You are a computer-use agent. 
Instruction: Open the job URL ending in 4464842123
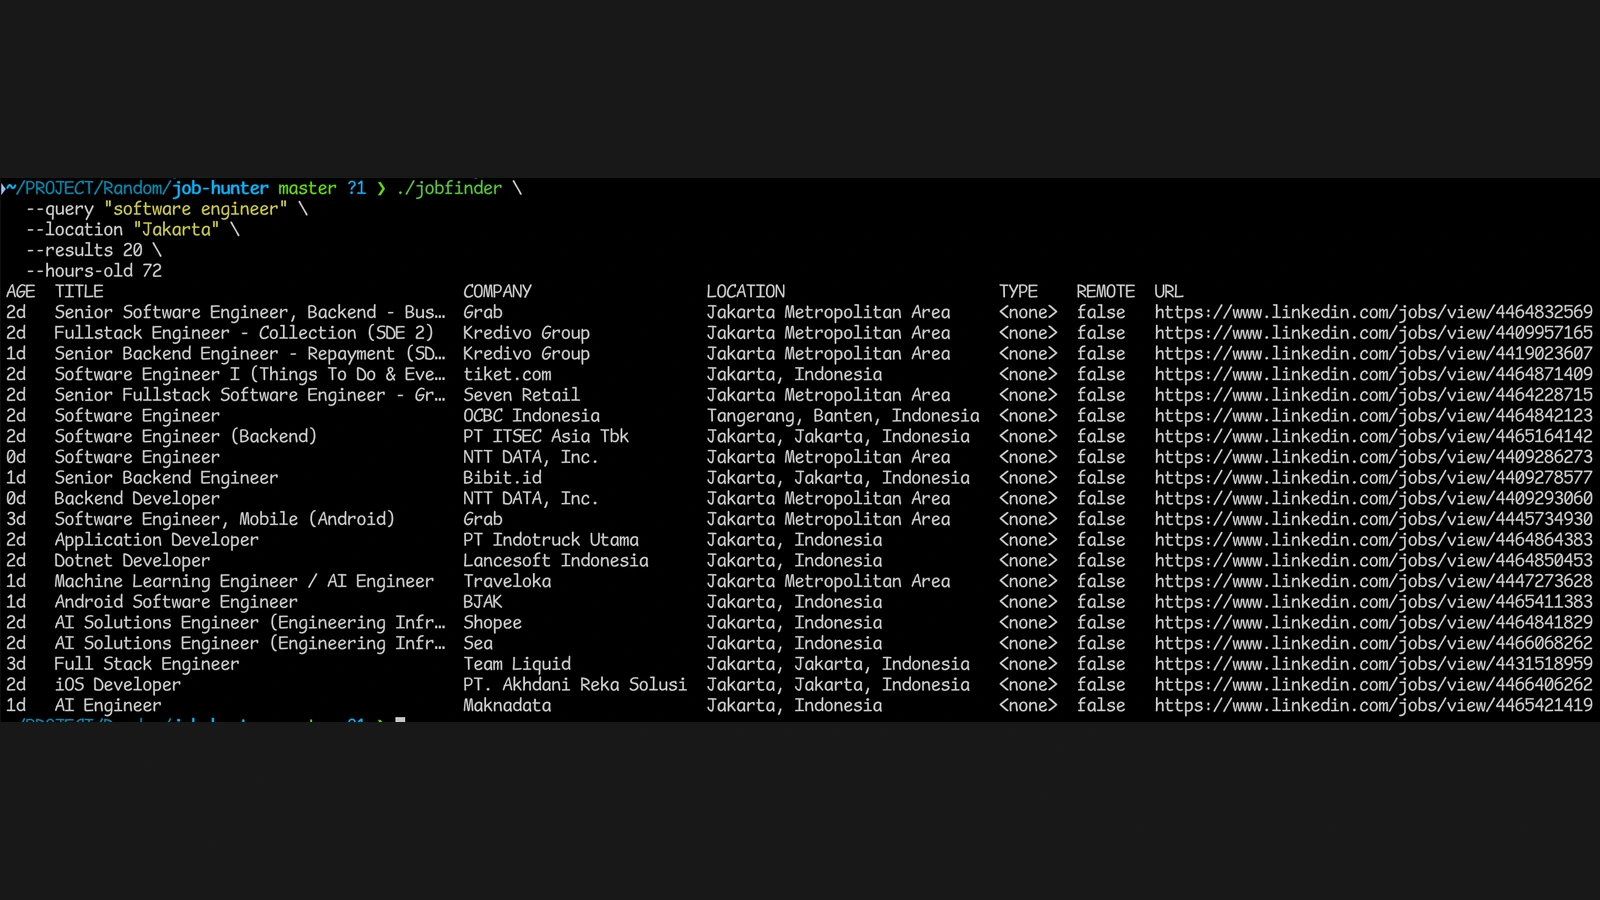1373,415
